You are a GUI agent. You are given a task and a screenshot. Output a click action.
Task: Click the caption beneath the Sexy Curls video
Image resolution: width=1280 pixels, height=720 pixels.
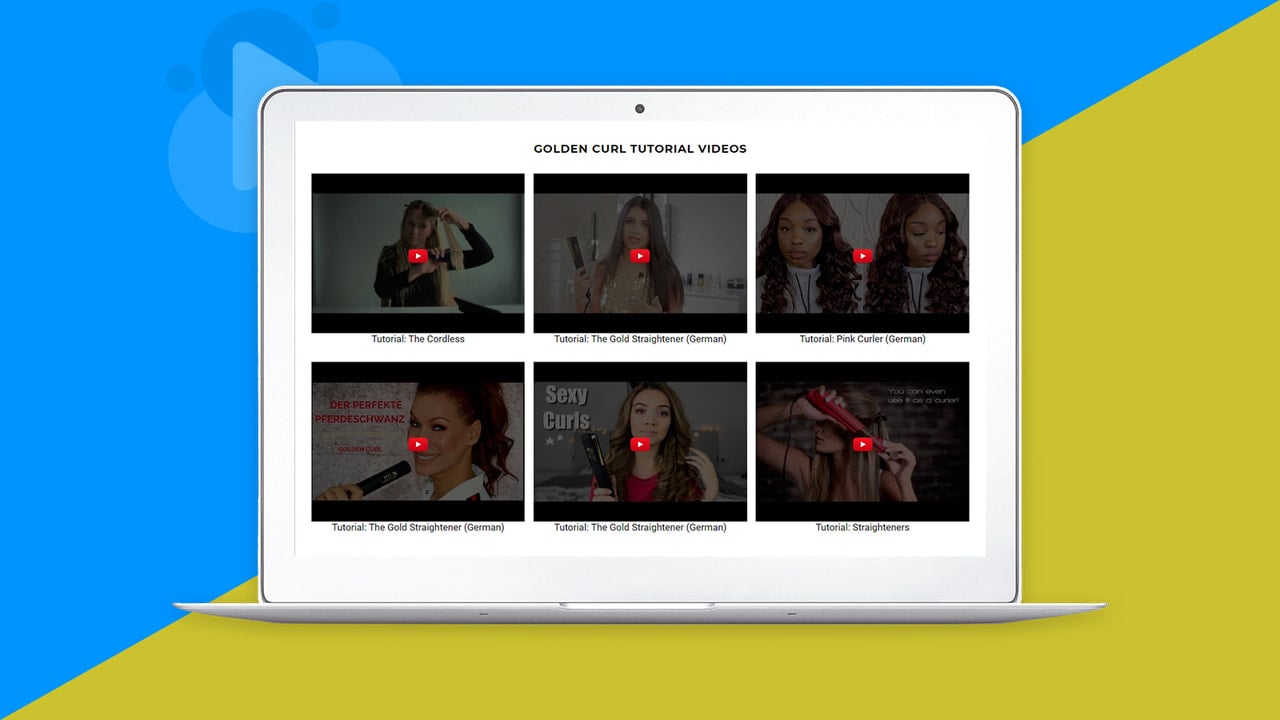pos(640,527)
